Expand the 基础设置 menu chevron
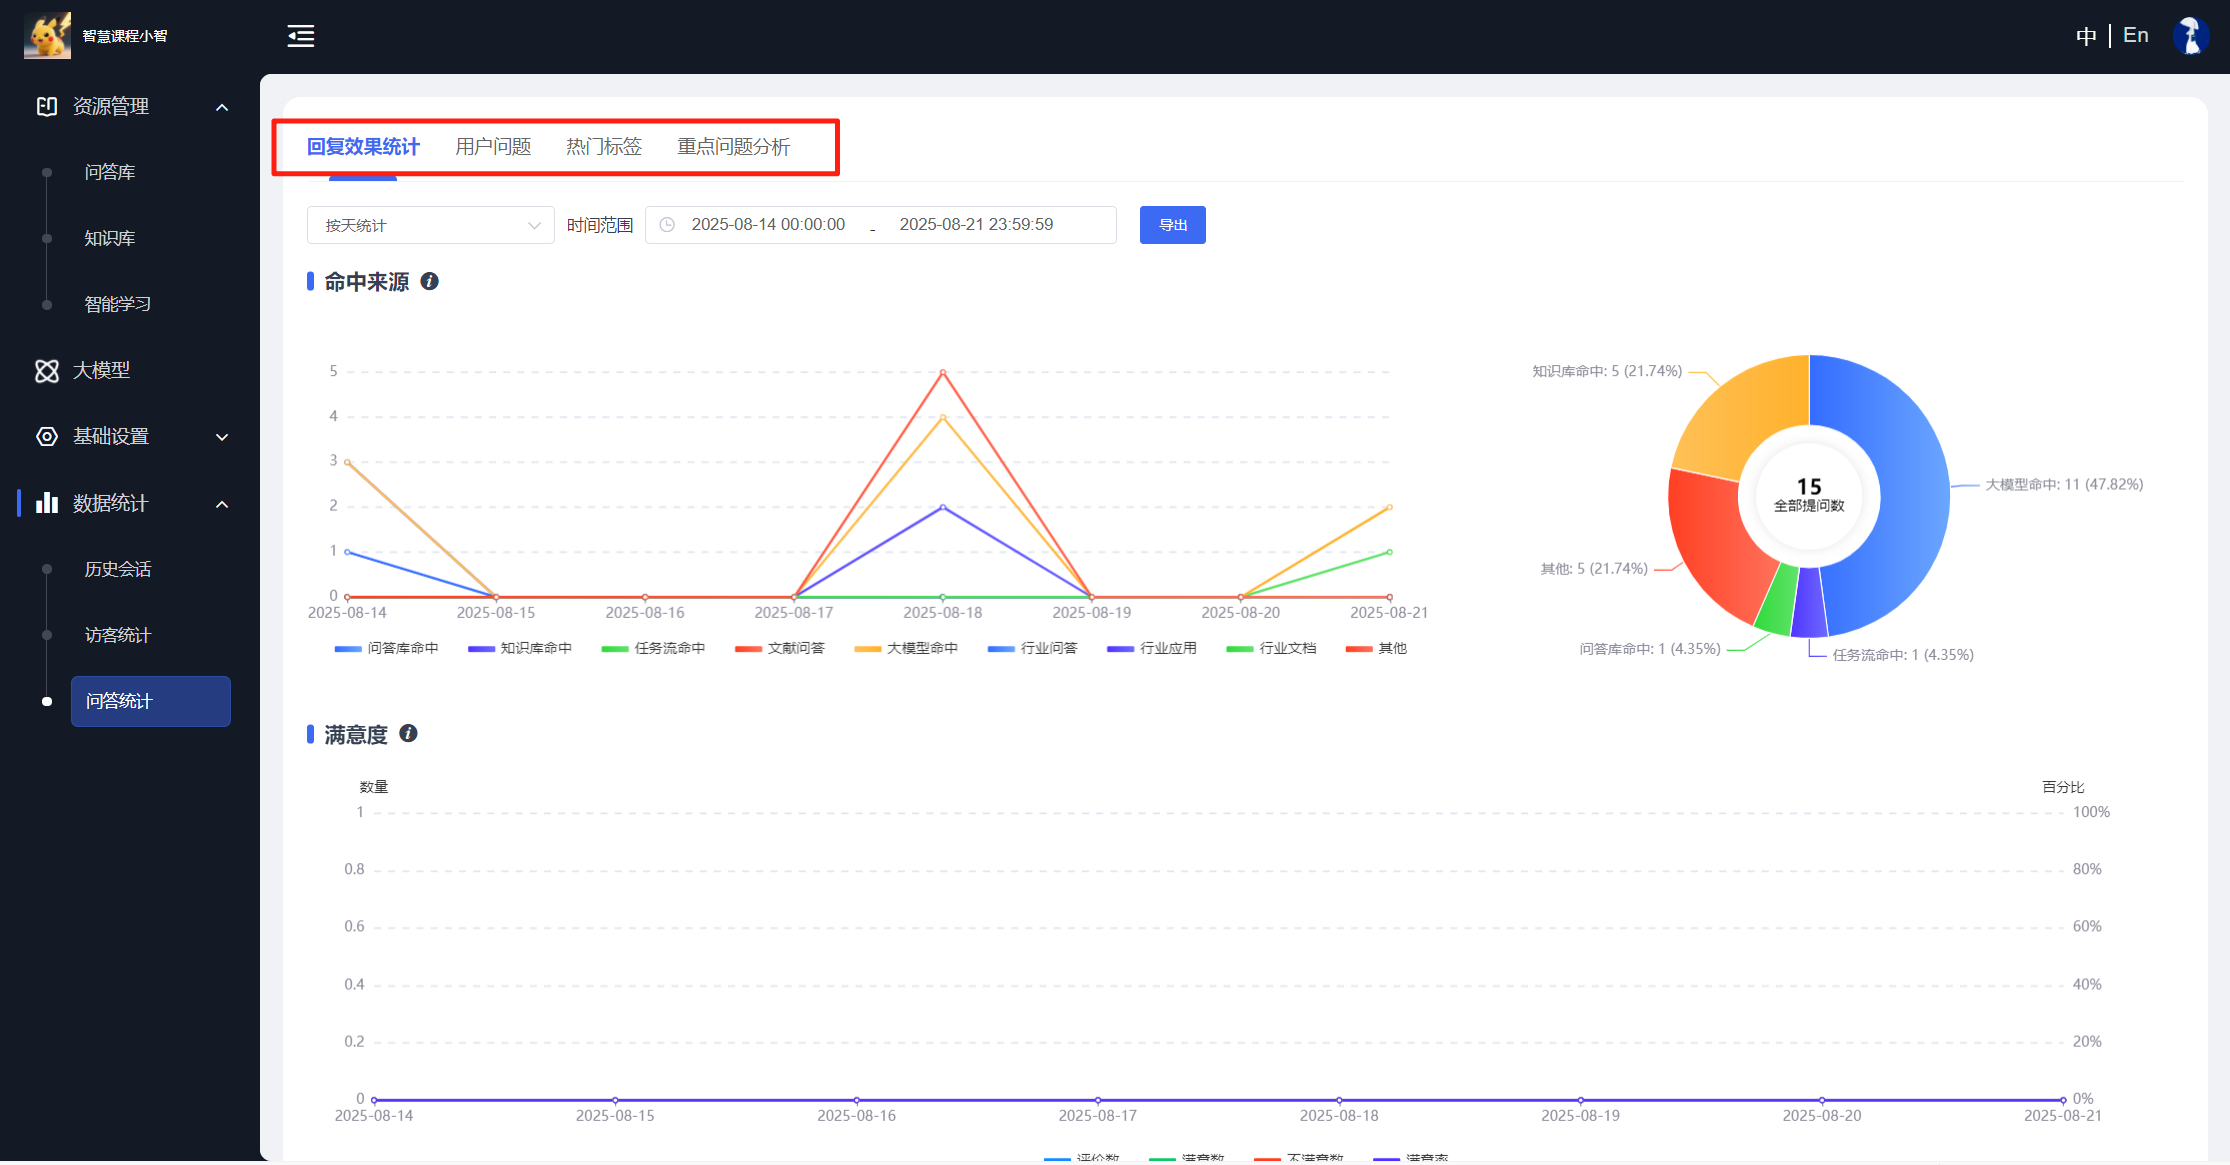 pos(222,437)
